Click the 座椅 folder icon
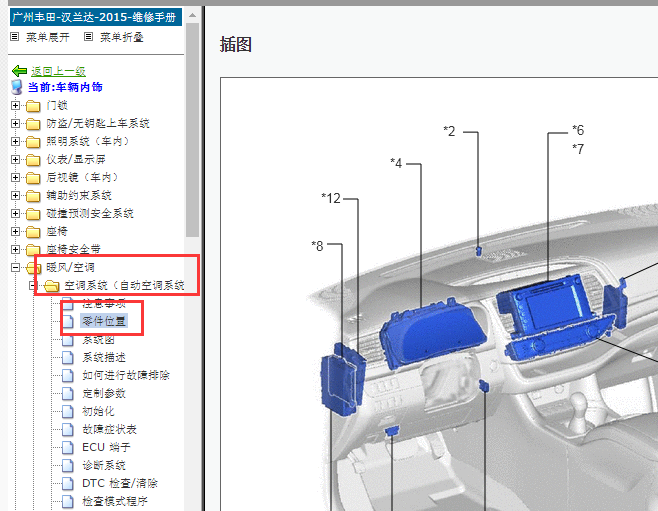Screen dimensions: 658x511 (33, 232)
